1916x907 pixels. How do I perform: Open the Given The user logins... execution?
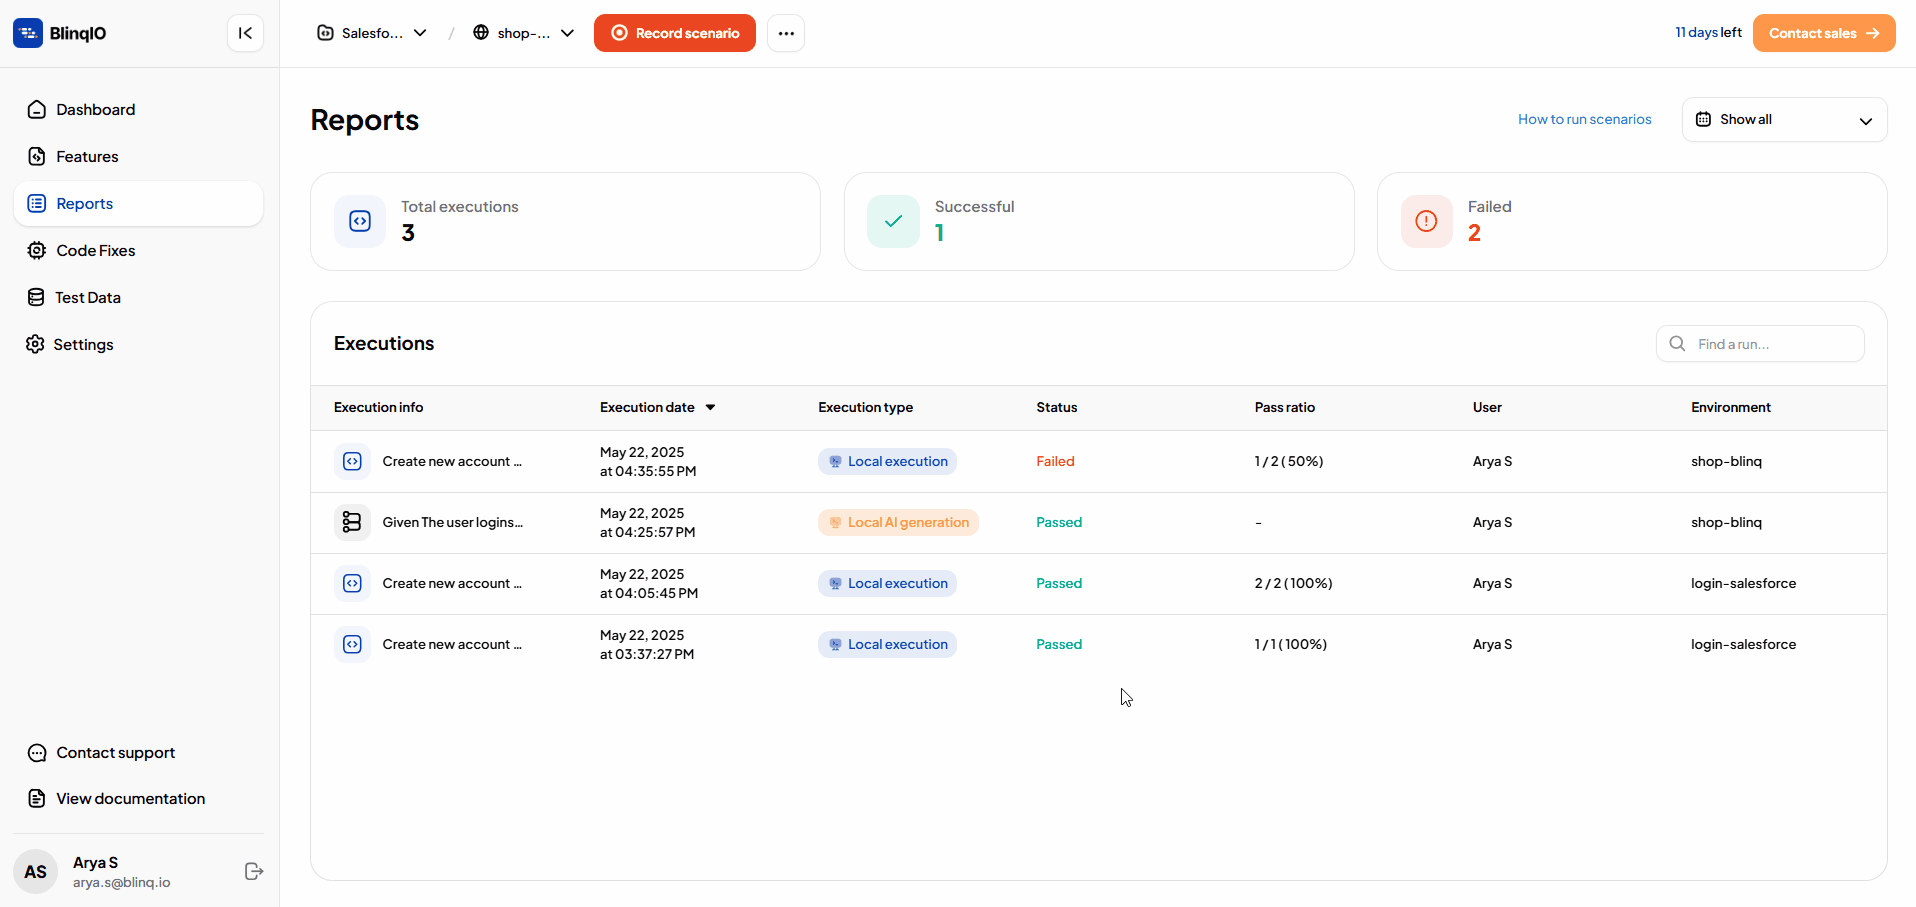(452, 523)
